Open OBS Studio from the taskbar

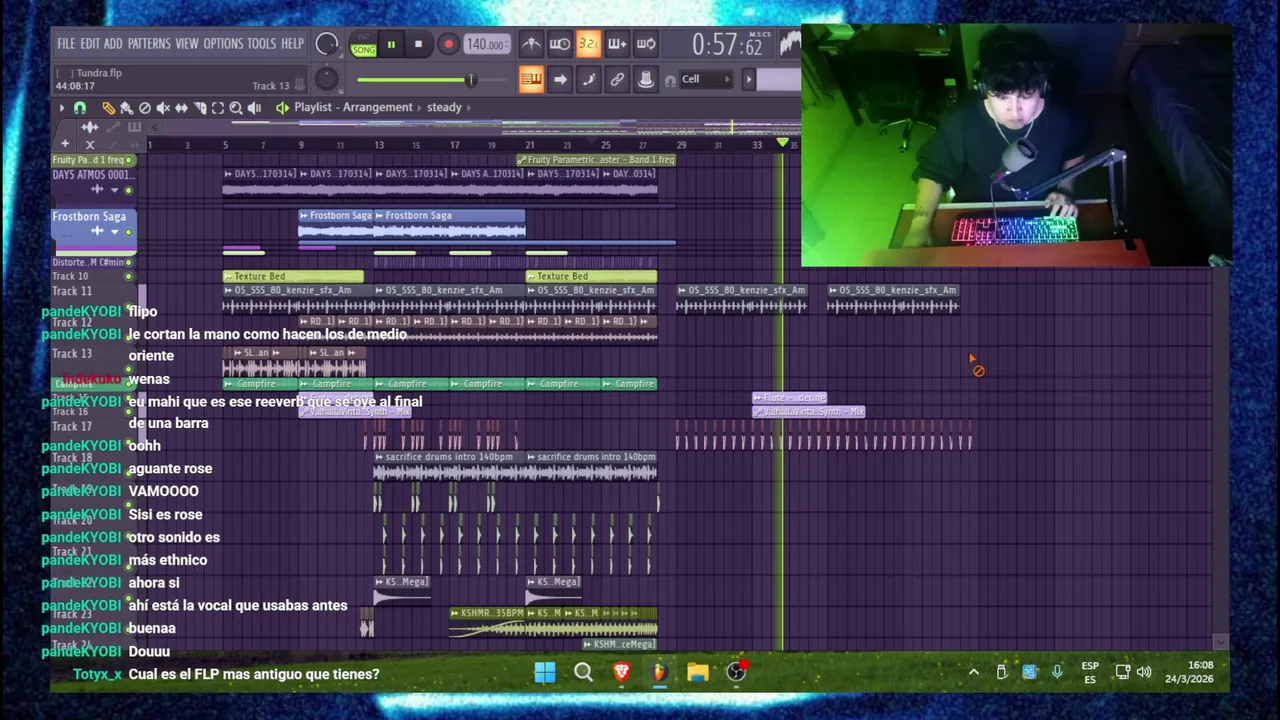(x=736, y=672)
